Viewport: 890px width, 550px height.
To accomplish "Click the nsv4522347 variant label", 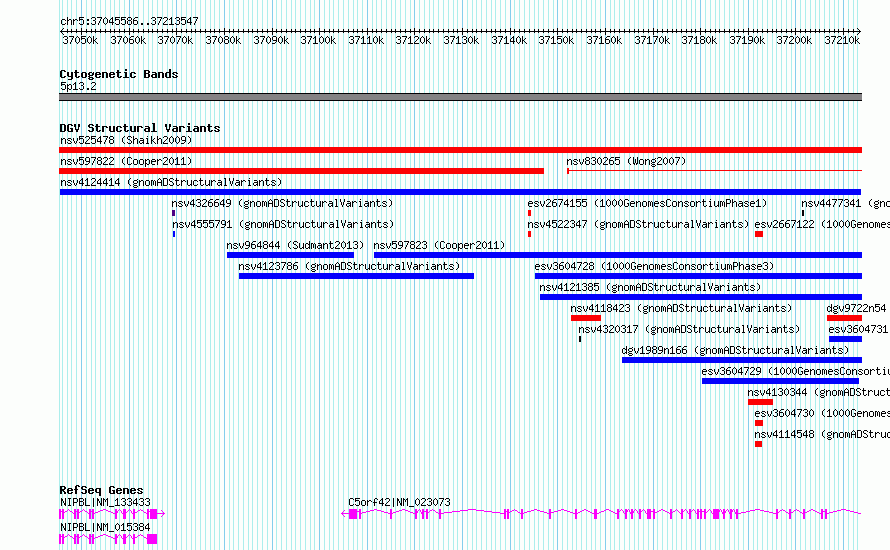I will [638, 224].
